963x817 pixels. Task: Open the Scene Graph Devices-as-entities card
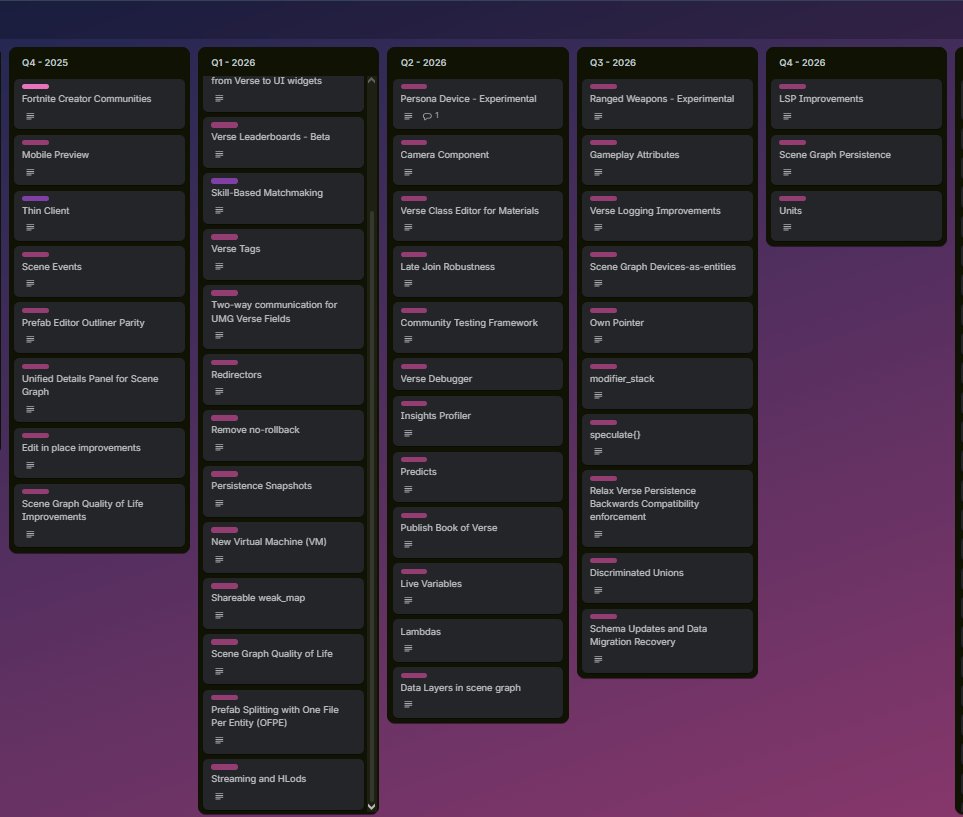(667, 272)
